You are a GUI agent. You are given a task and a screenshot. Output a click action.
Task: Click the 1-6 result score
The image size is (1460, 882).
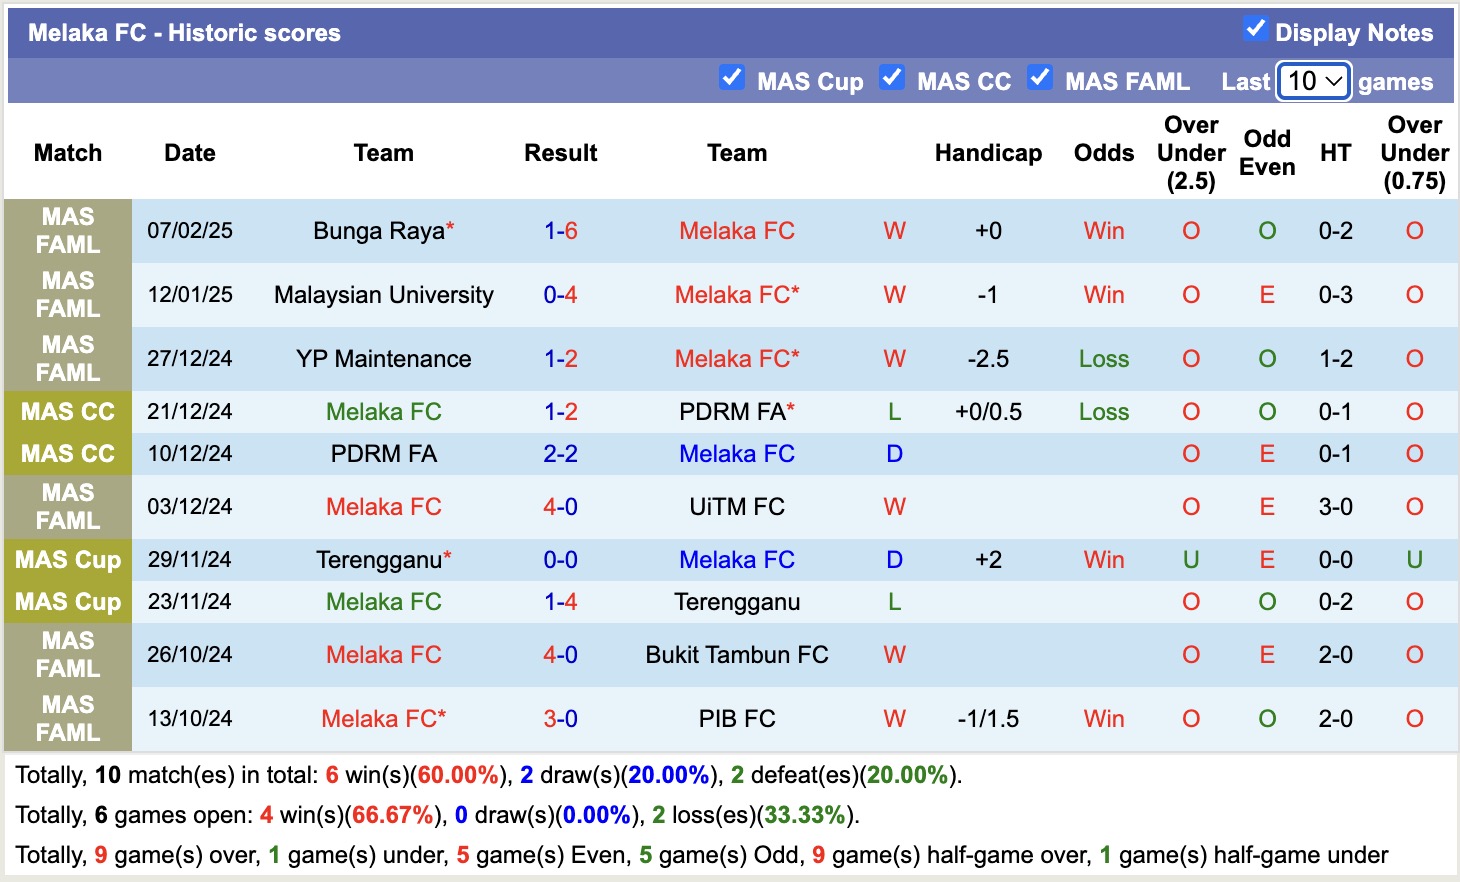point(561,231)
